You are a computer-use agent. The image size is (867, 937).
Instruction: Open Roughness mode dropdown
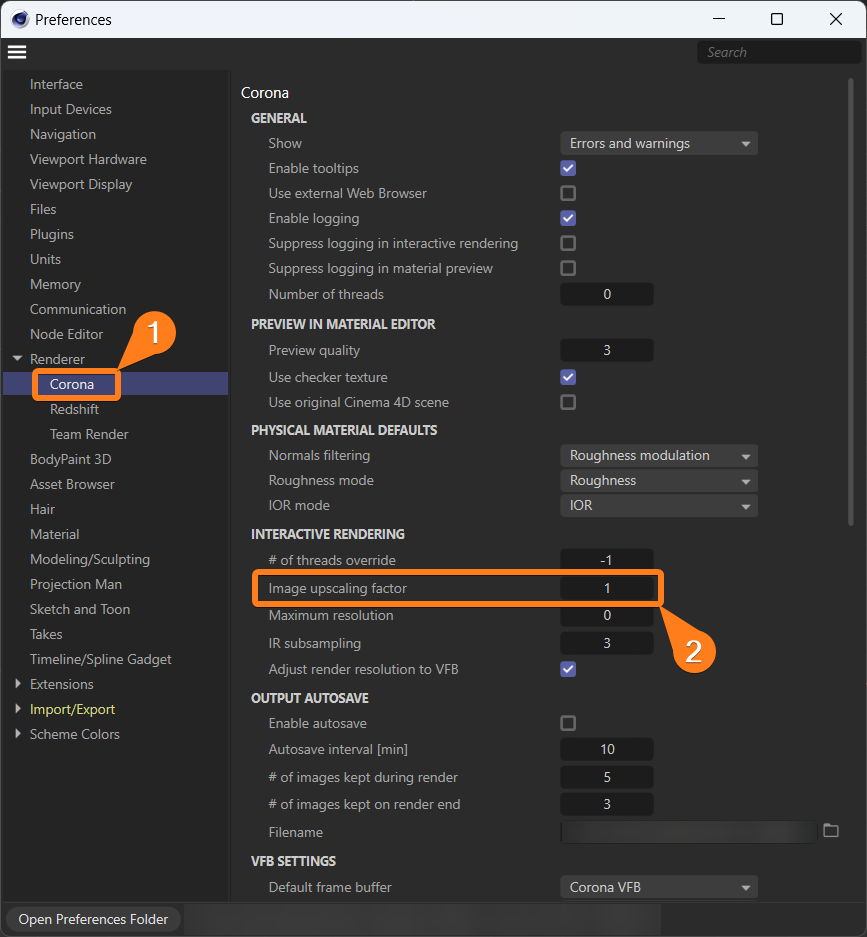[x=658, y=481]
